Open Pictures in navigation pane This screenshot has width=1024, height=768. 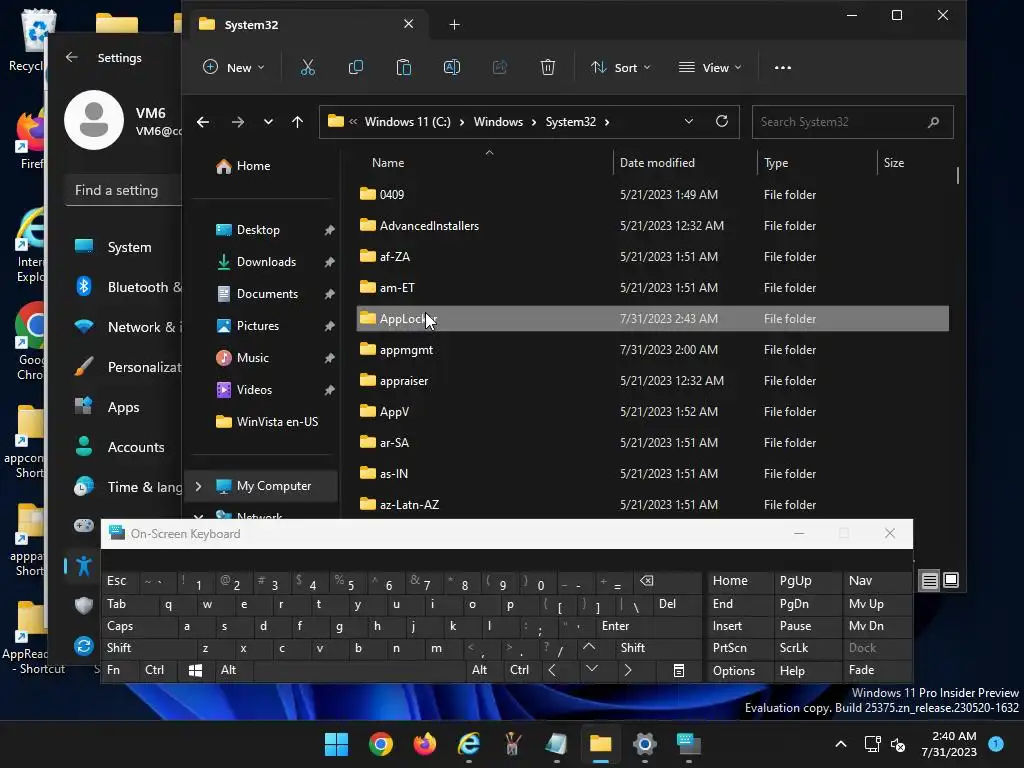(x=257, y=326)
